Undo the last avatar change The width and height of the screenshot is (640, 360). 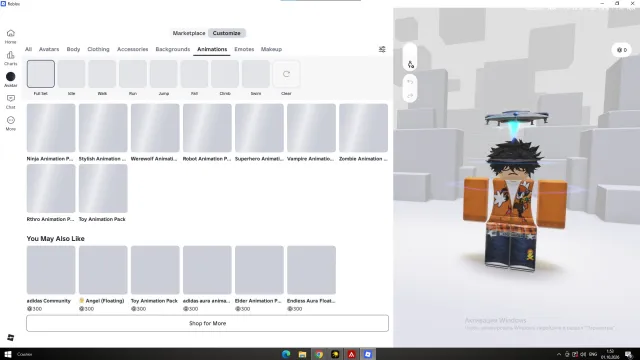click(410, 82)
